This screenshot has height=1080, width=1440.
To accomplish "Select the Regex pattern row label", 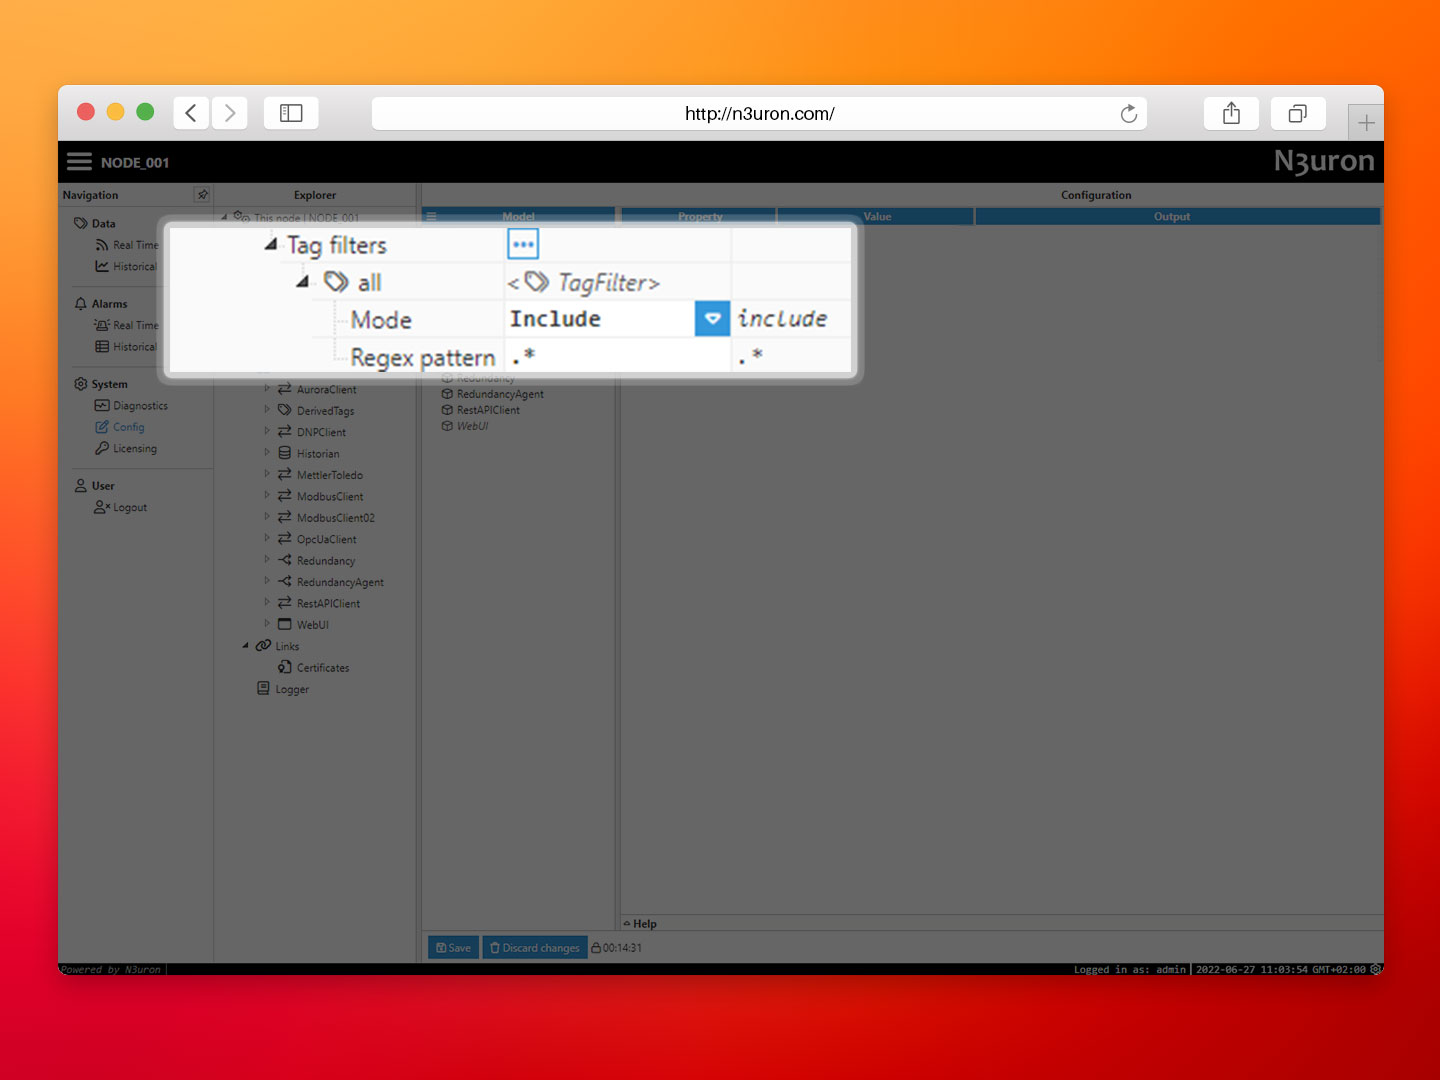I will (x=423, y=358).
